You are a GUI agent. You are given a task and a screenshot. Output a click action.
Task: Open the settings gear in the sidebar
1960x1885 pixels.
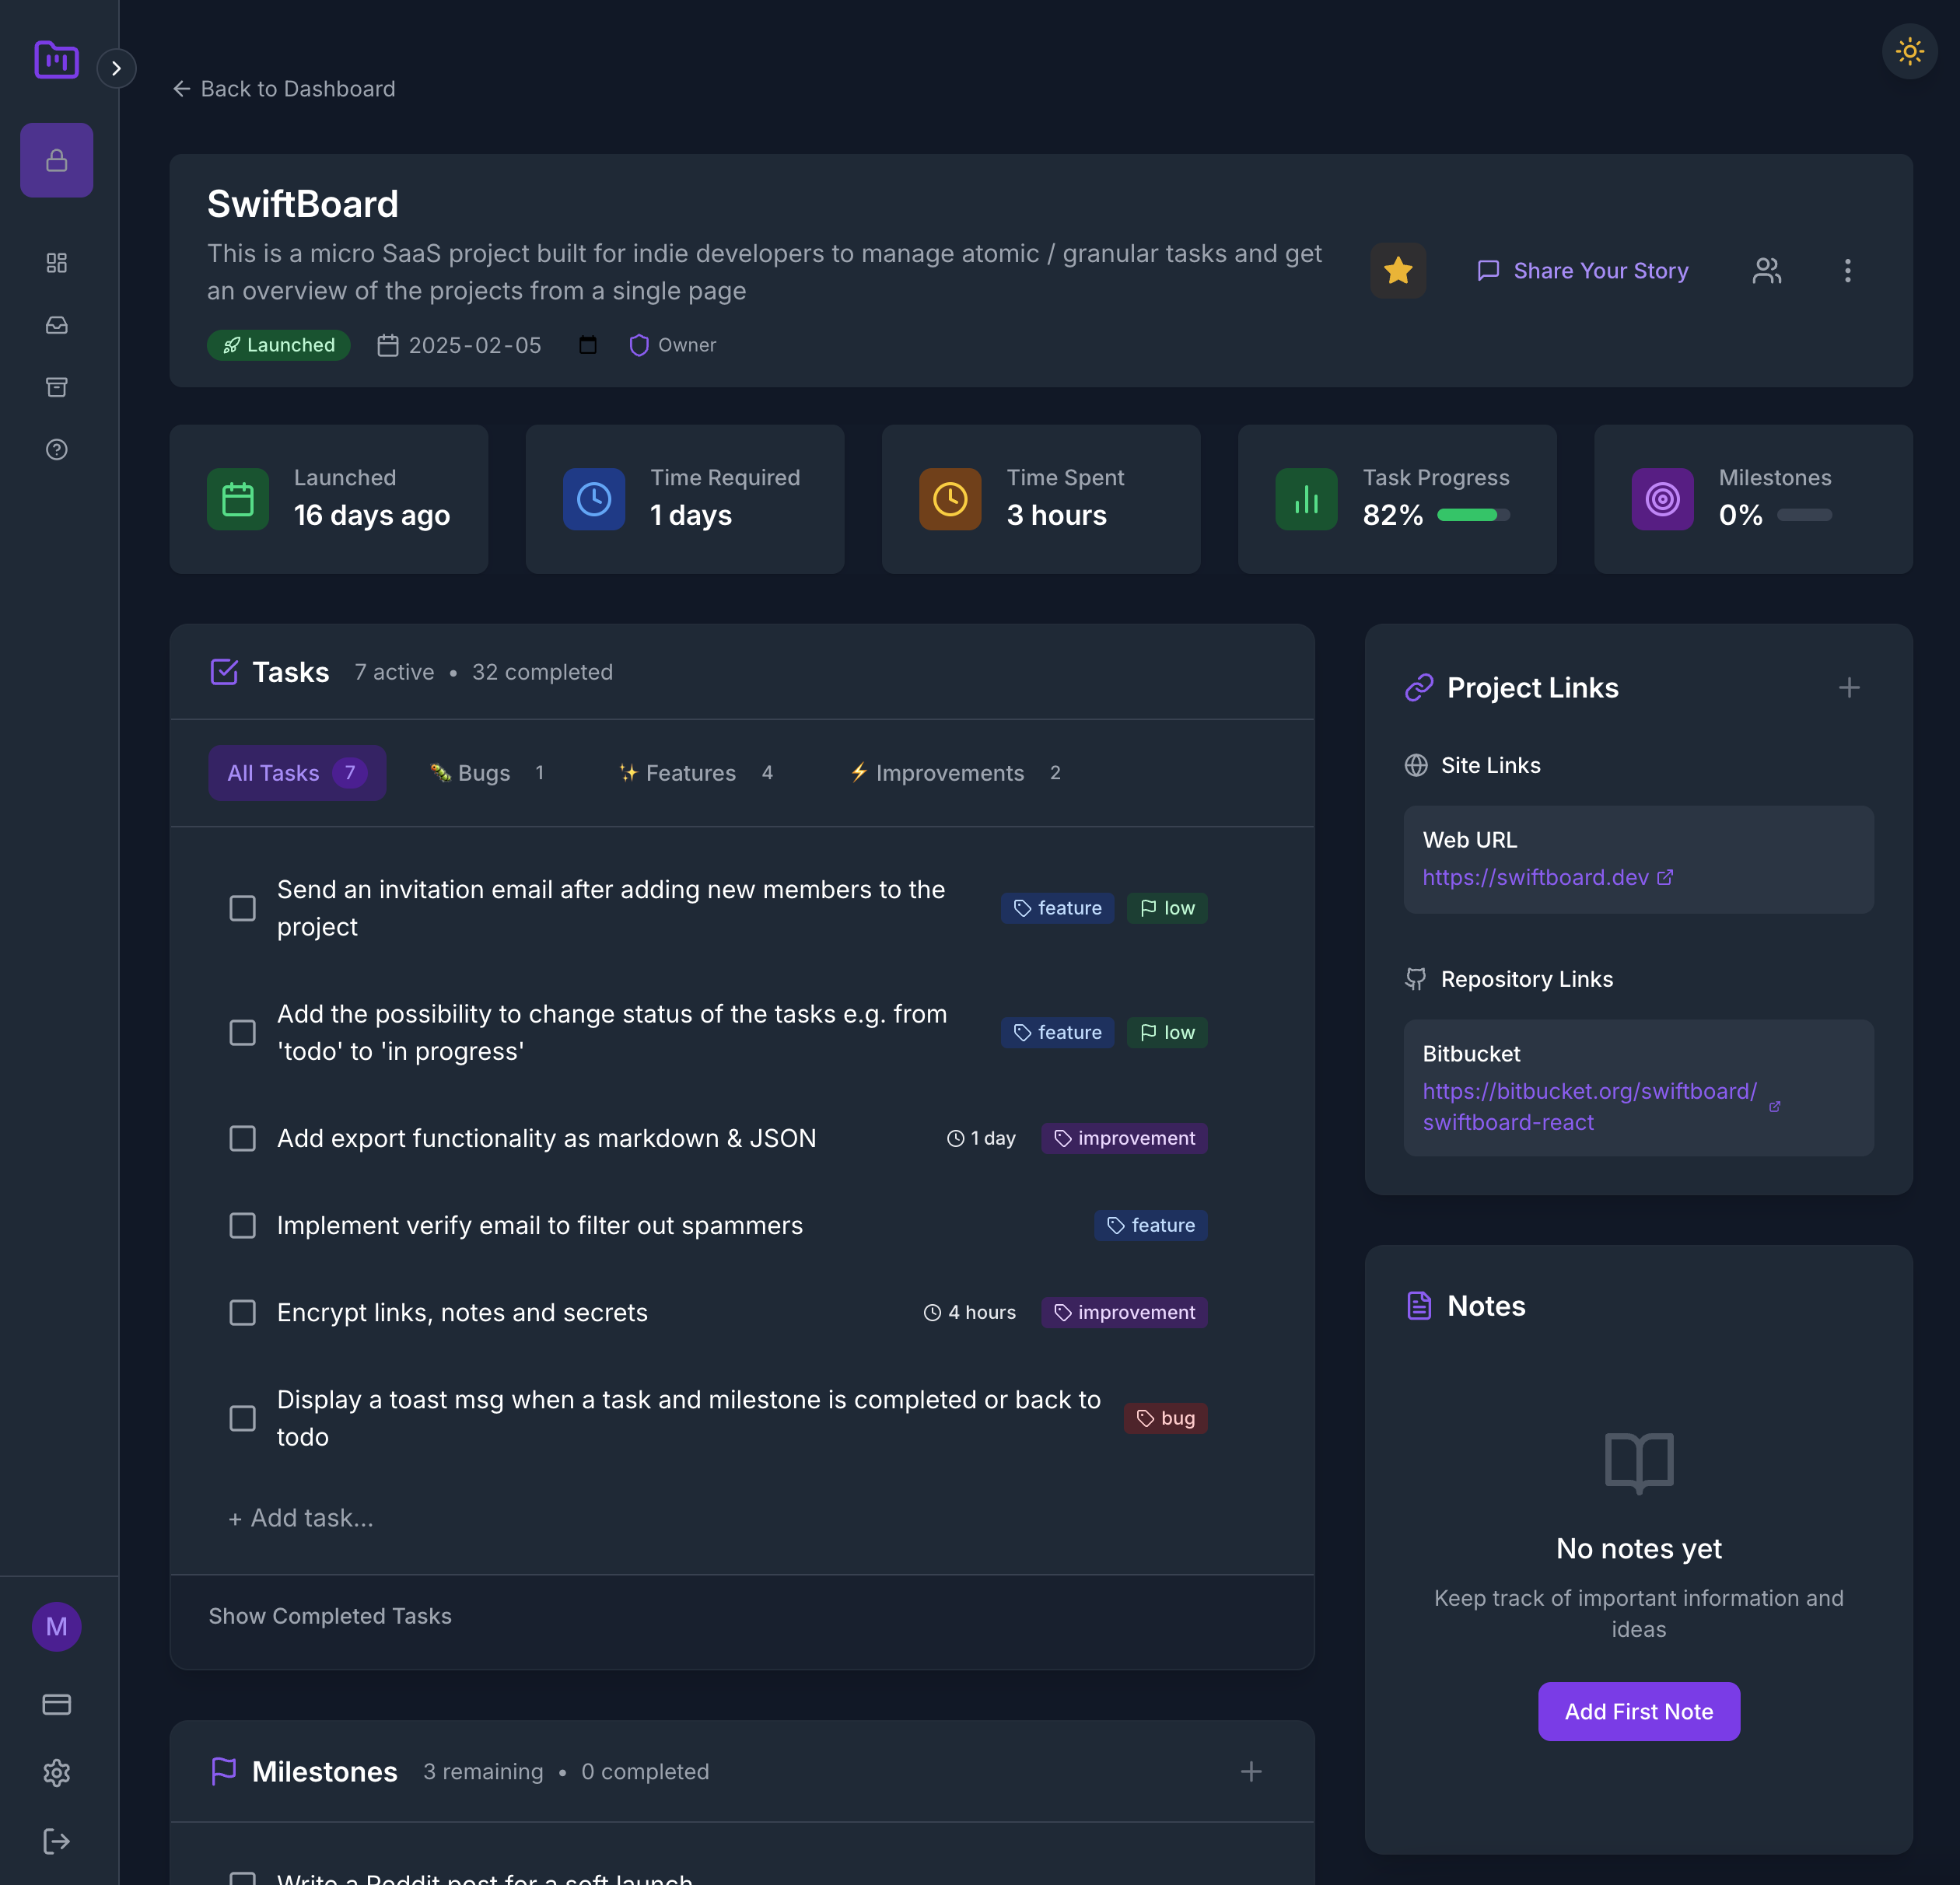click(x=56, y=1772)
